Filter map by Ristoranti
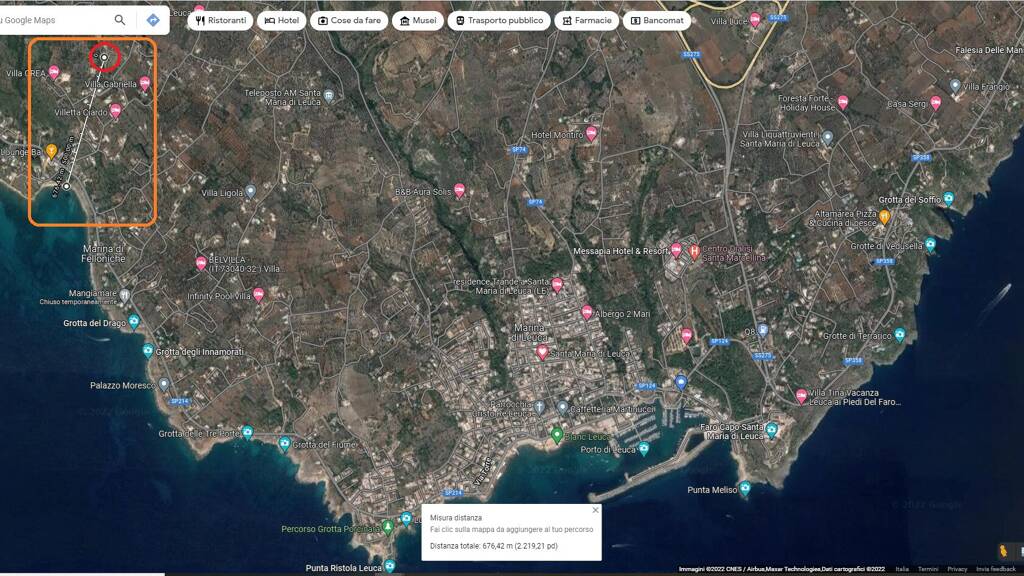 click(220, 20)
